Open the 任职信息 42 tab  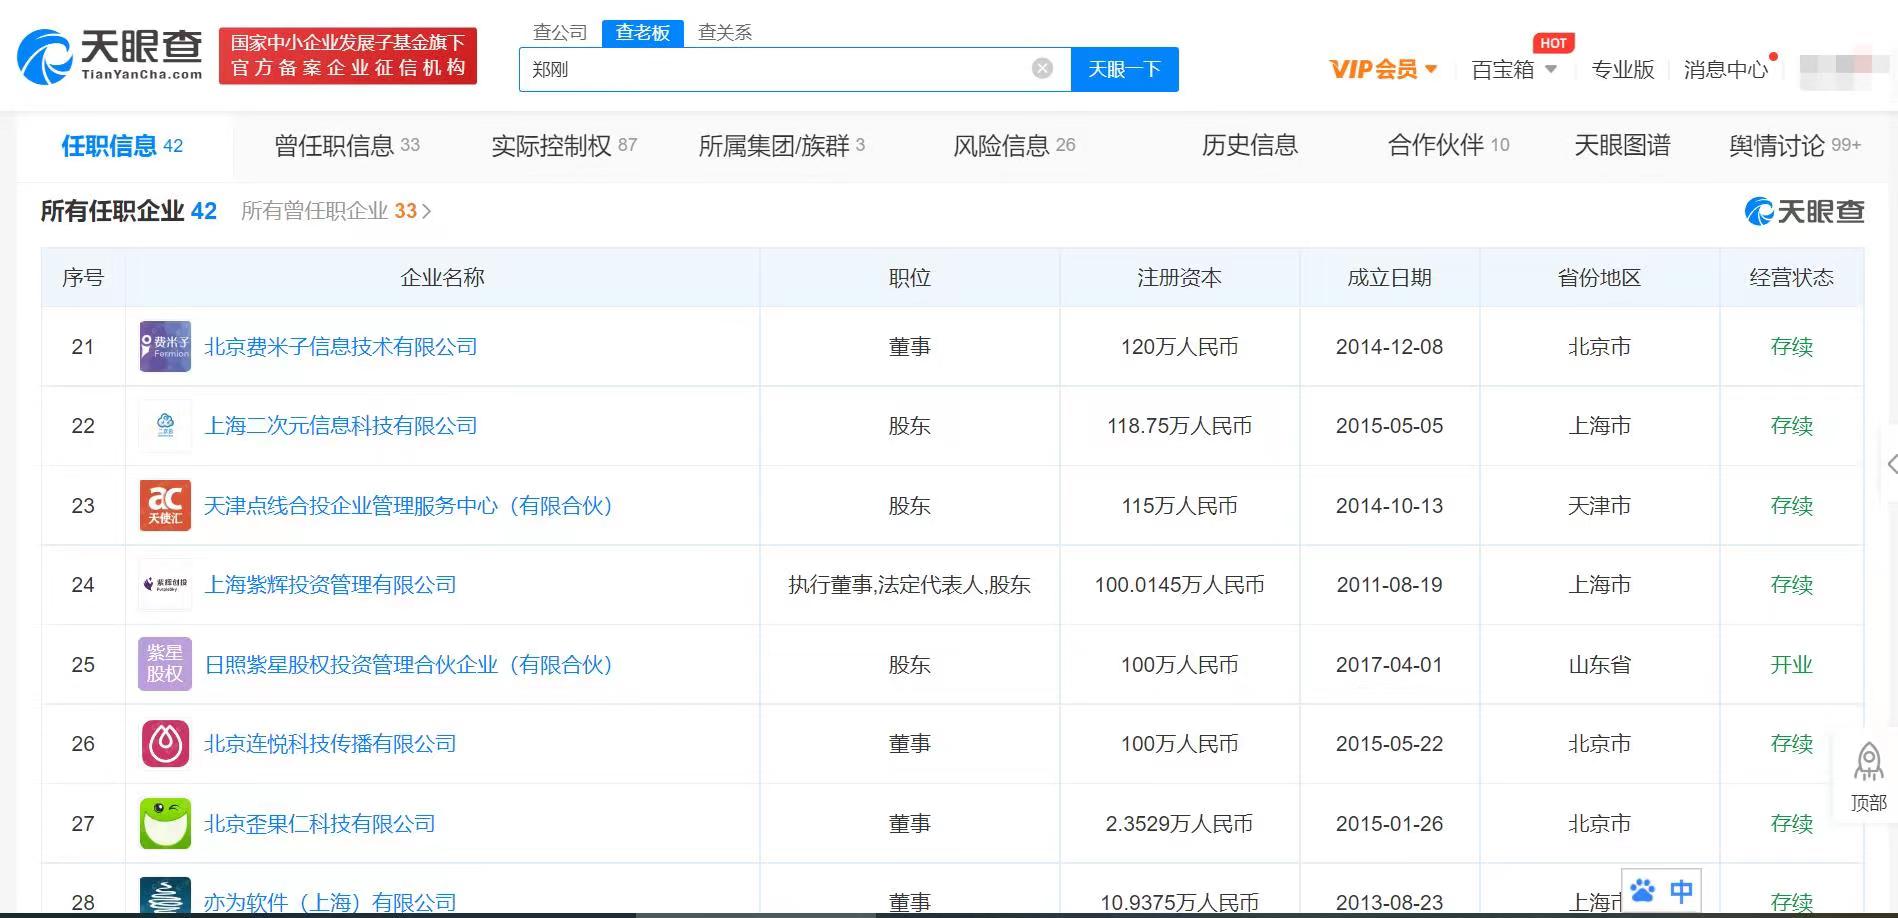click(x=122, y=146)
